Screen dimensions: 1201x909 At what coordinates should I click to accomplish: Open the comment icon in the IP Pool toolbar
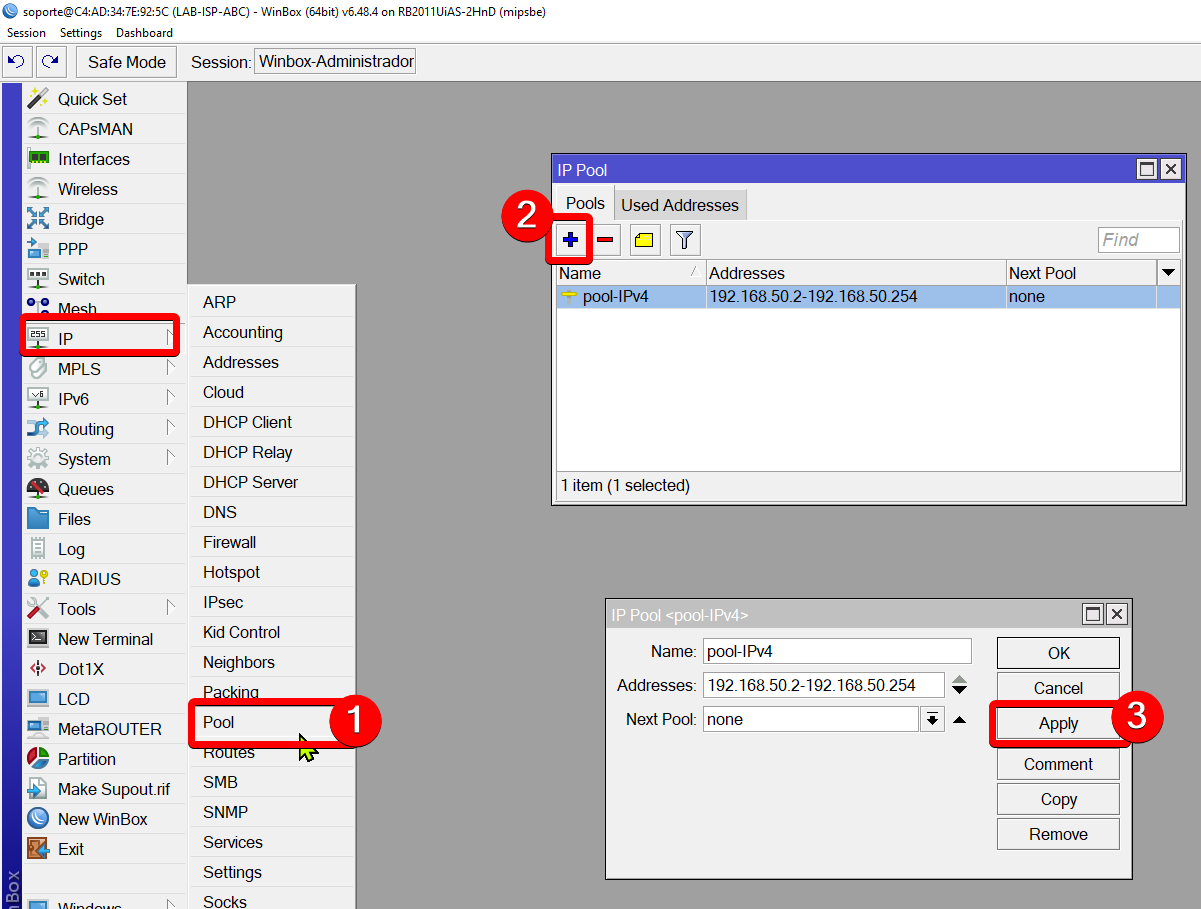pos(643,239)
